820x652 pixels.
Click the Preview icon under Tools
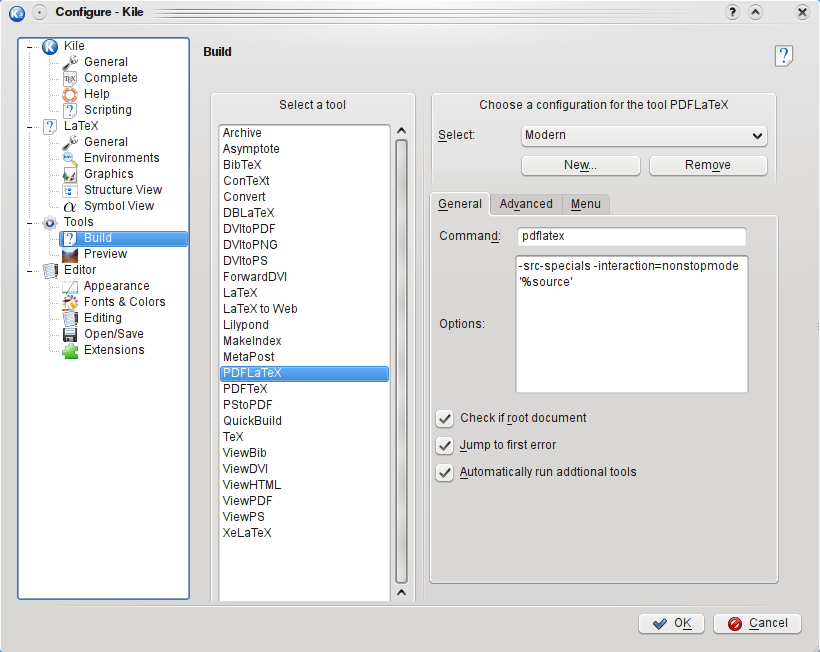coord(70,254)
